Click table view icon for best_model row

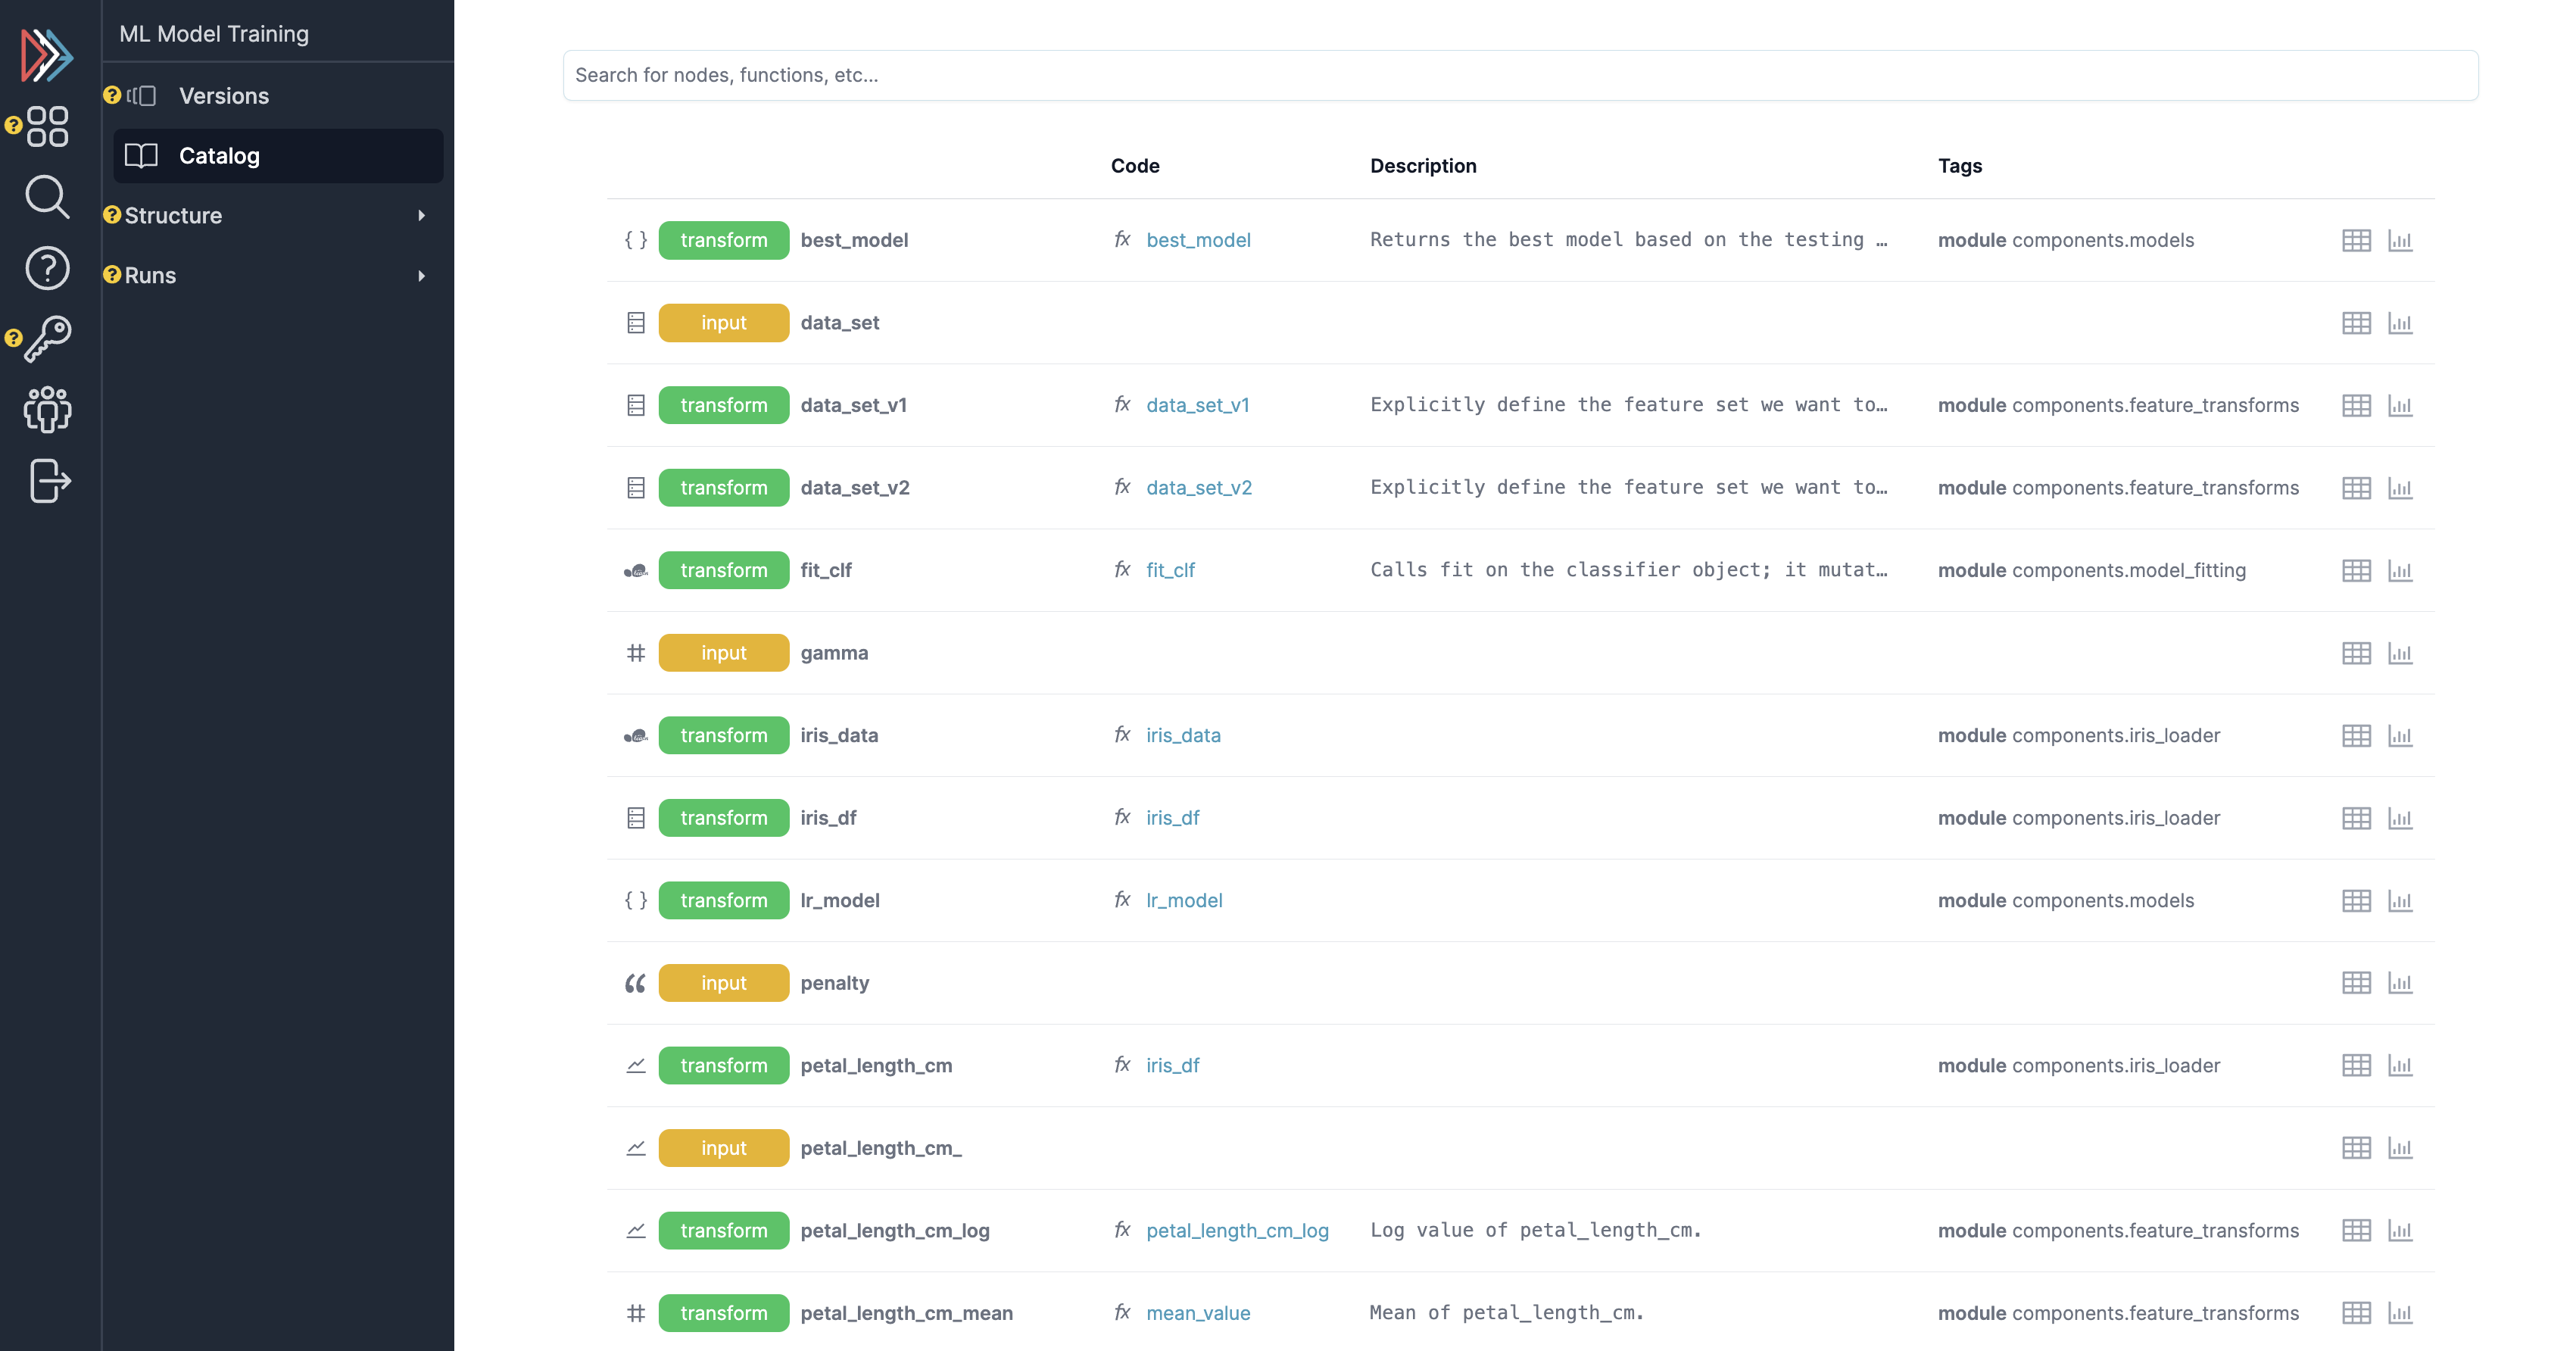point(2355,241)
